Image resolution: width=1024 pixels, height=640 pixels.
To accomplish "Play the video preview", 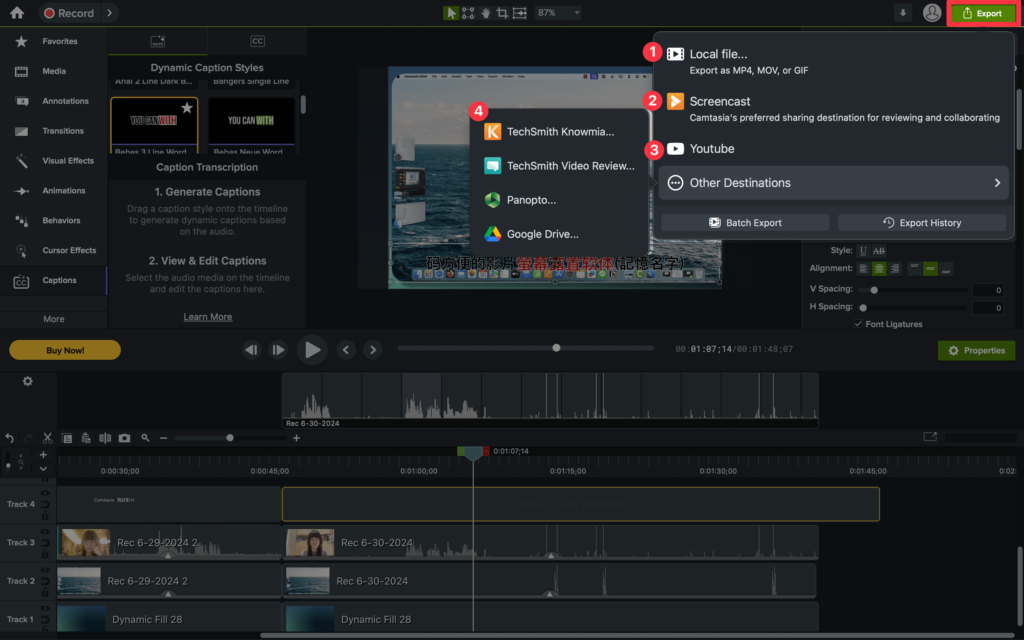I will coord(312,350).
